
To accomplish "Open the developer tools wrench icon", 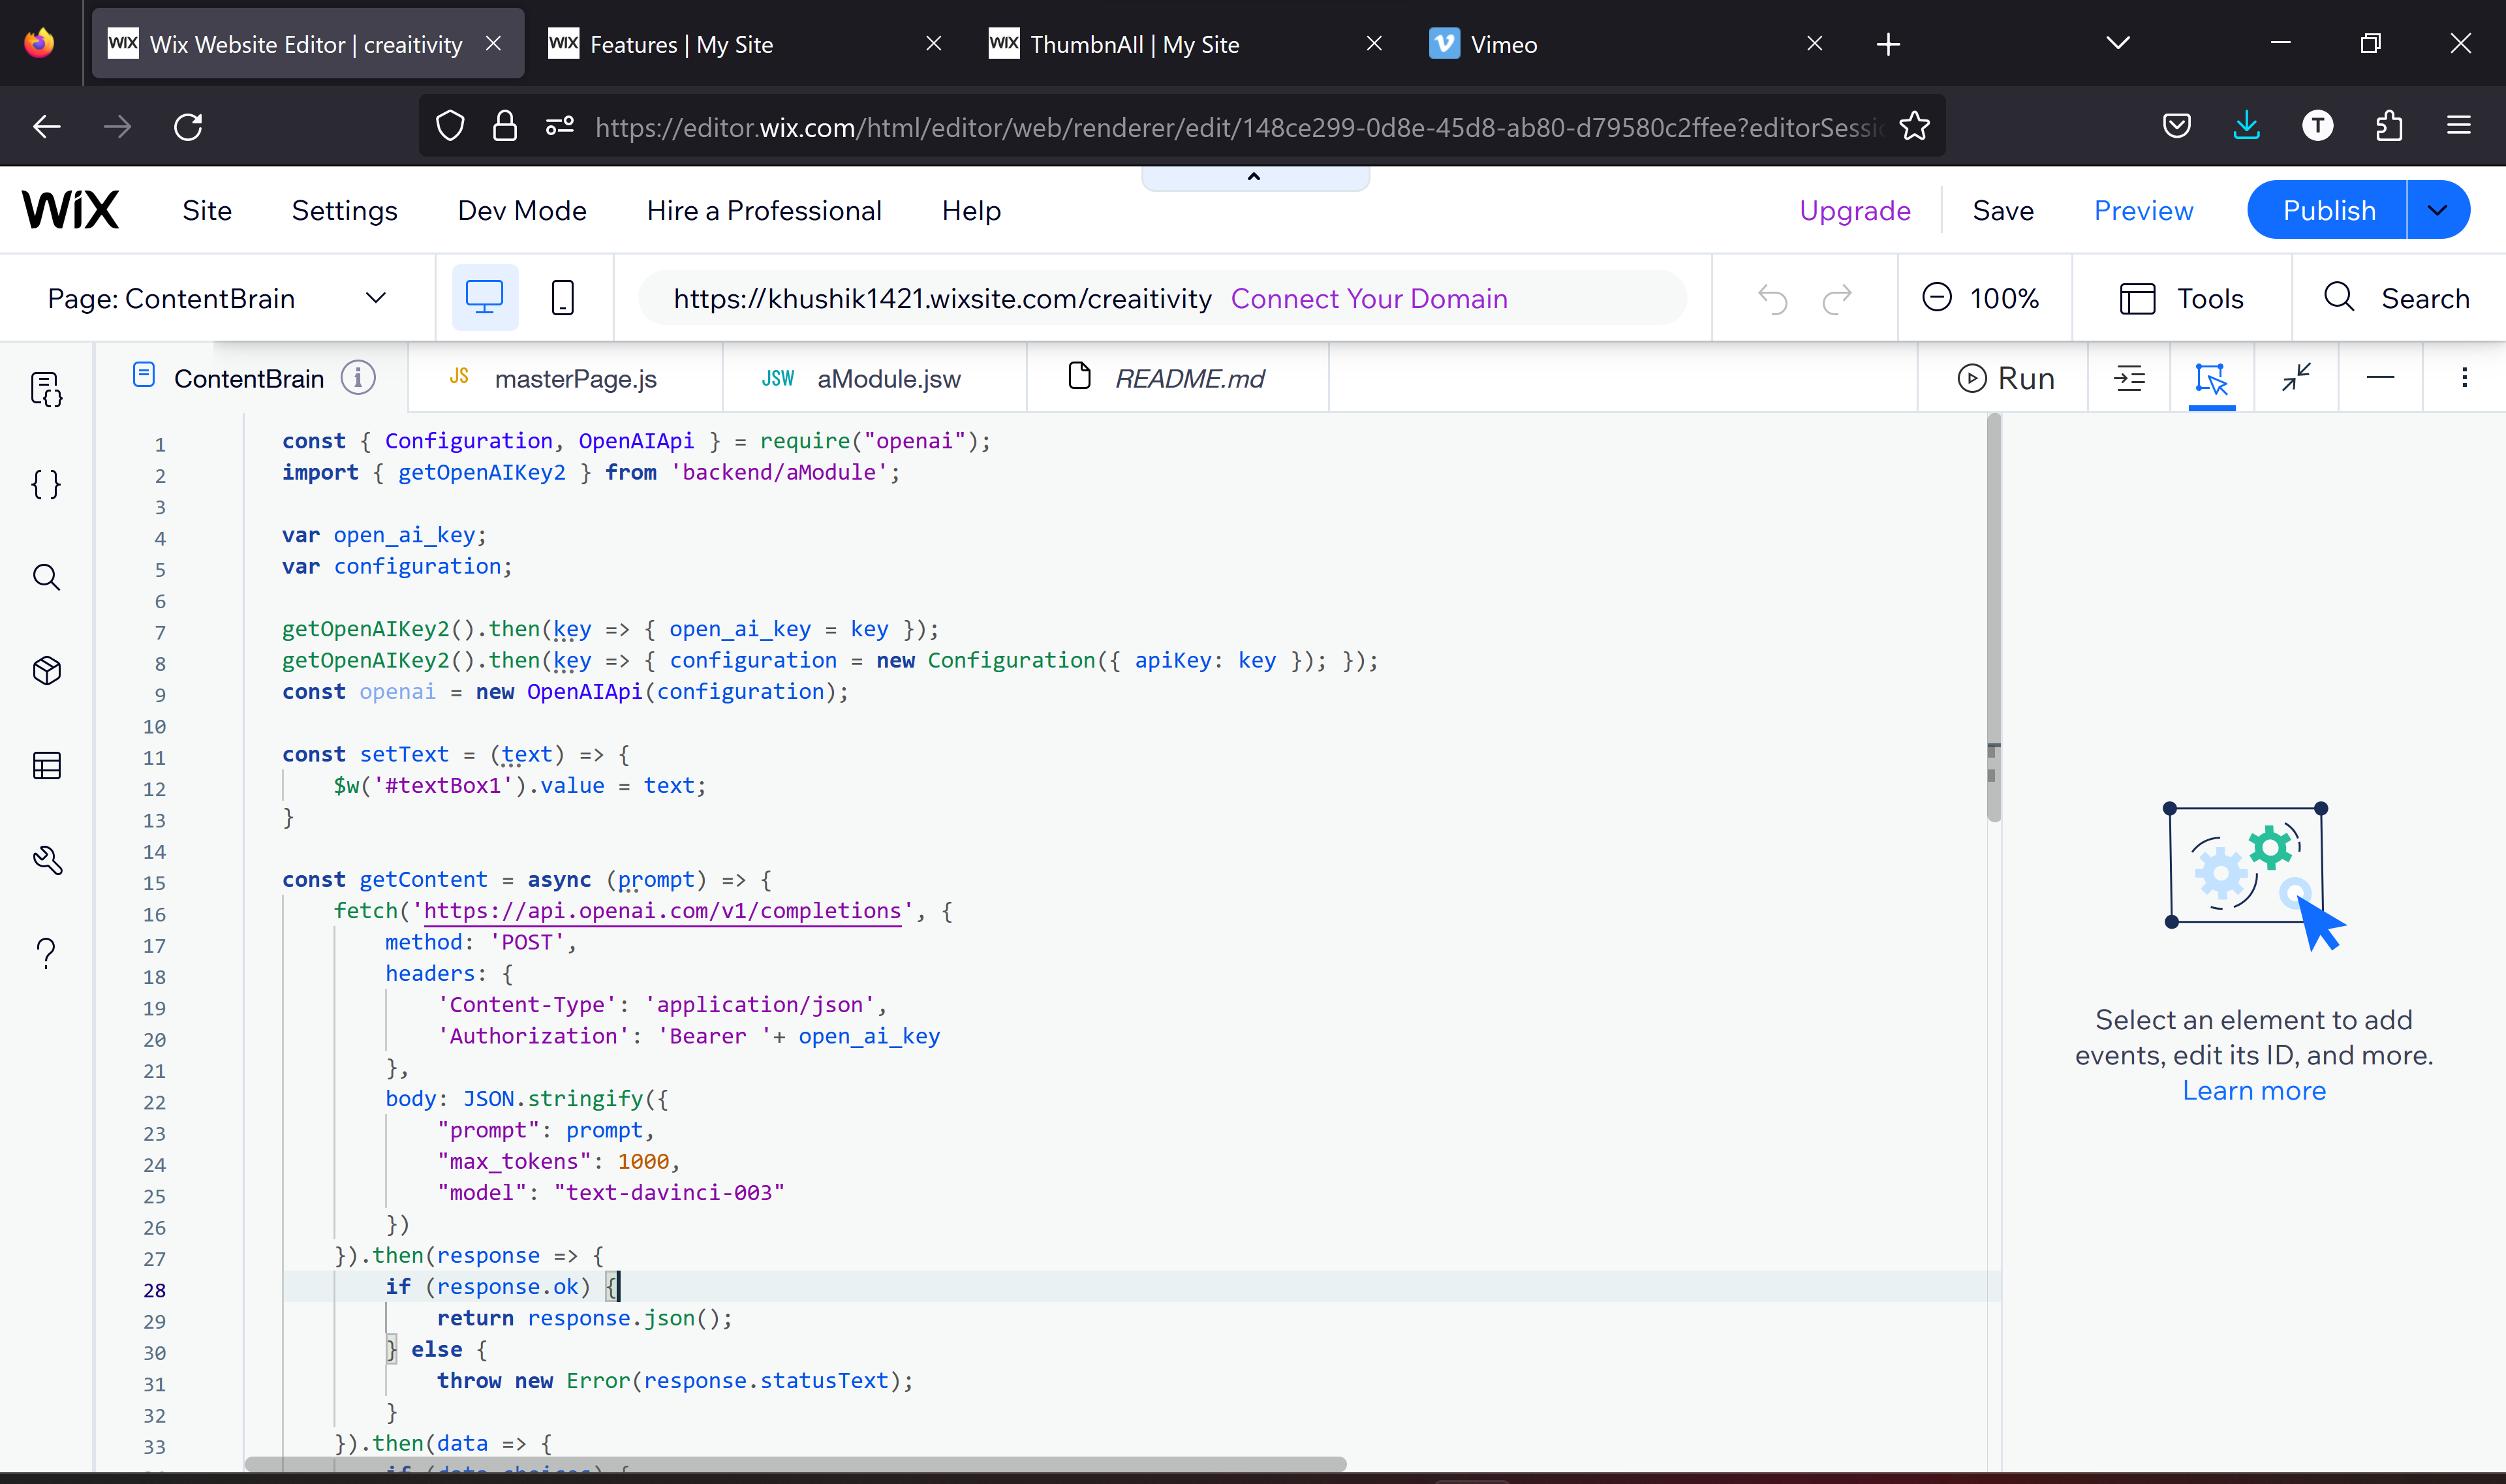I will point(46,860).
